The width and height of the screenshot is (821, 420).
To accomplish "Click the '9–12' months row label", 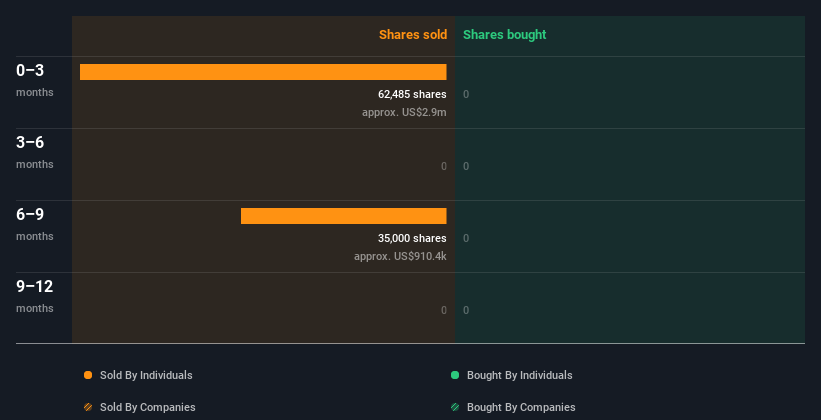I will tap(35, 286).
